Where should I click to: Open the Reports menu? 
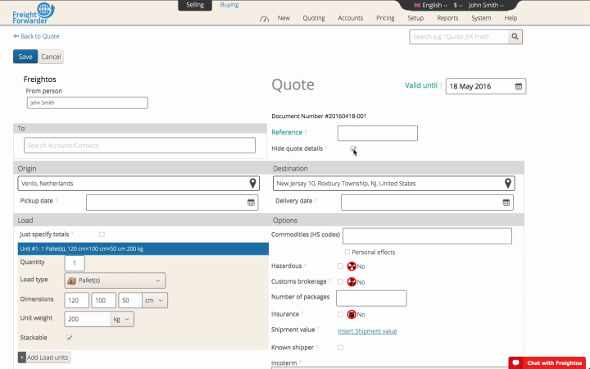447,18
